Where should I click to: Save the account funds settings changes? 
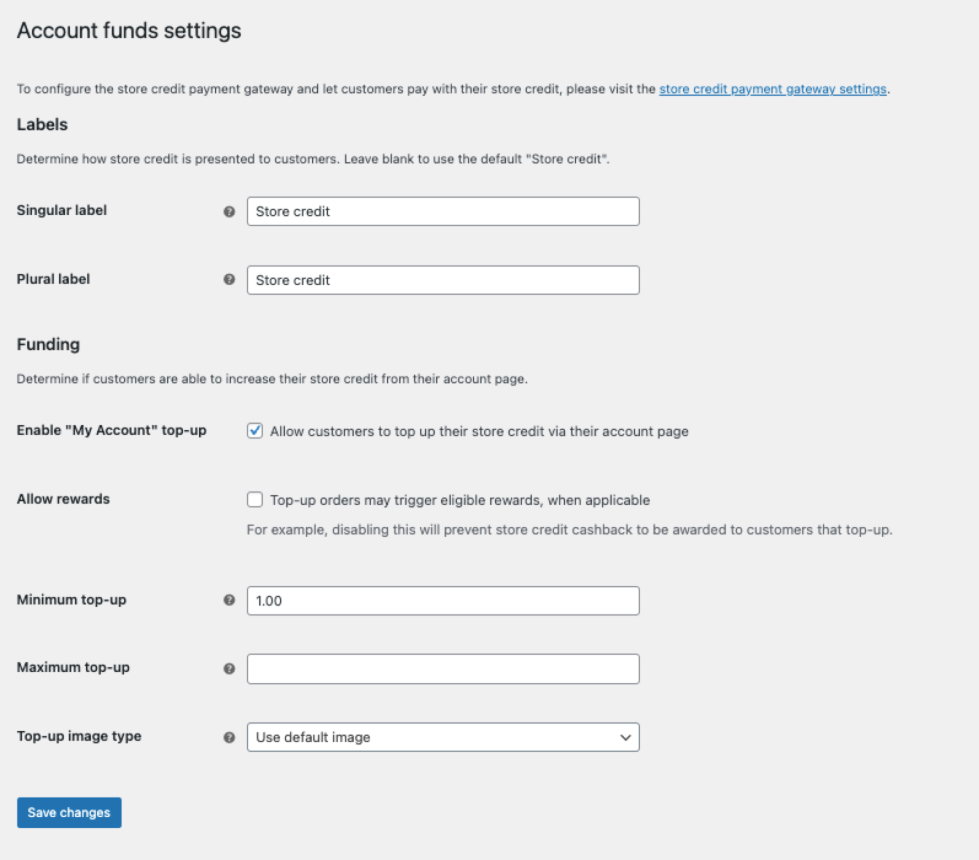(68, 812)
